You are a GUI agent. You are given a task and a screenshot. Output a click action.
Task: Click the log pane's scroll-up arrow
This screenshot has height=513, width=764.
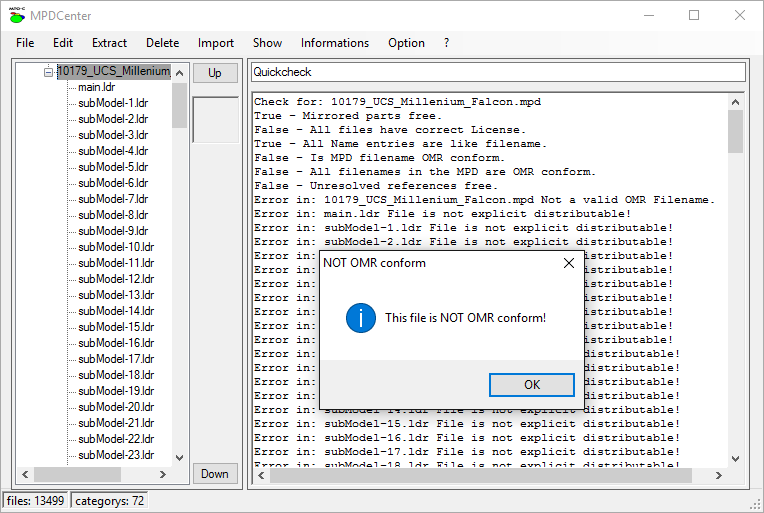[735, 102]
